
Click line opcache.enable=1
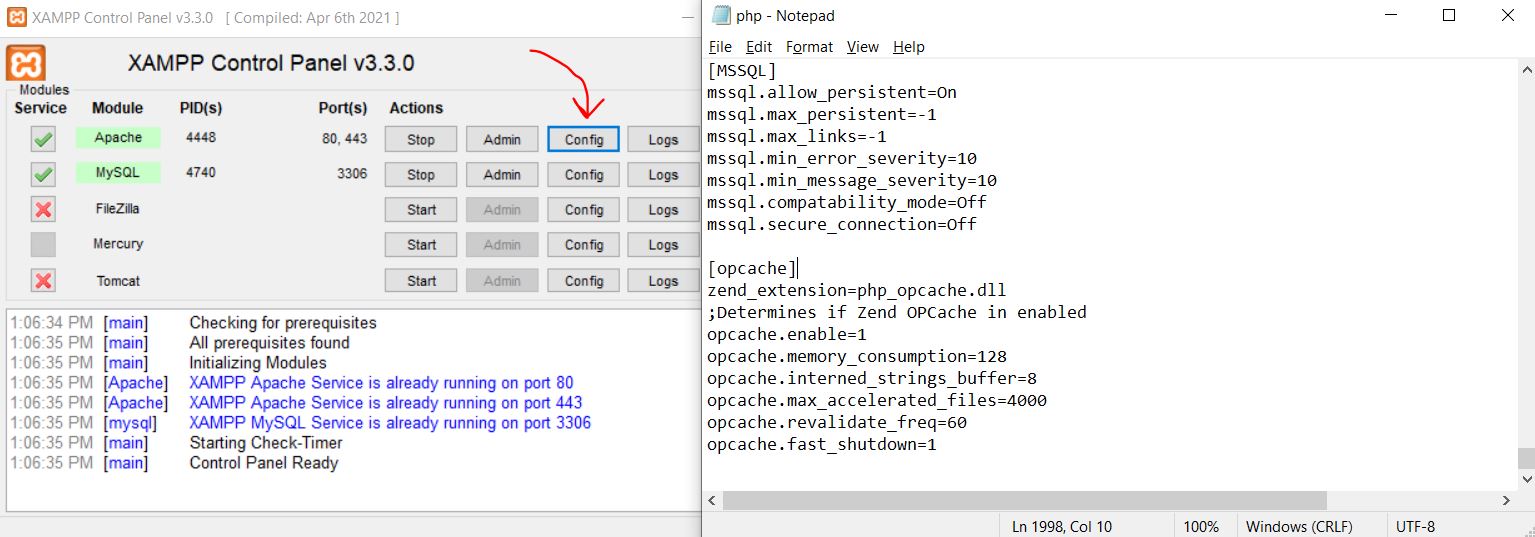[787, 334]
